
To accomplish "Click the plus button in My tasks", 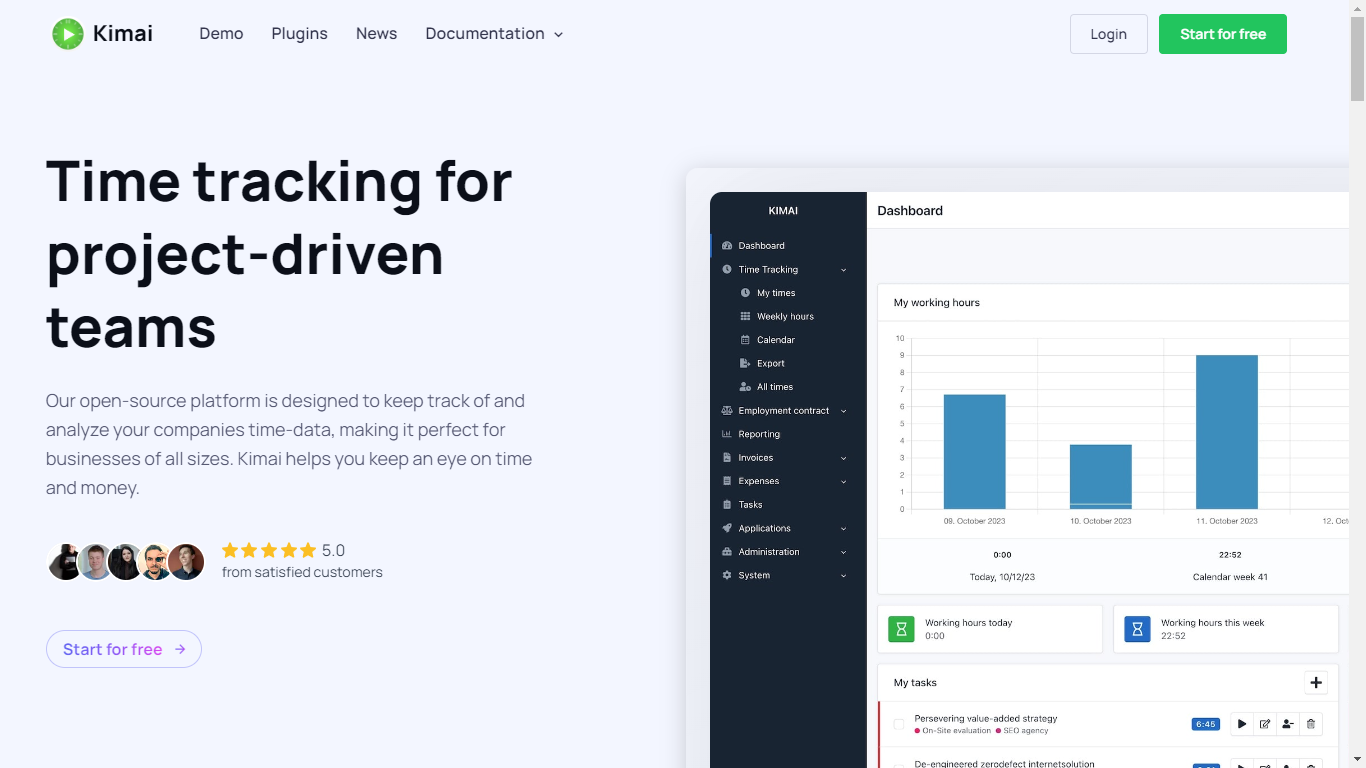I will point(1316,683).
